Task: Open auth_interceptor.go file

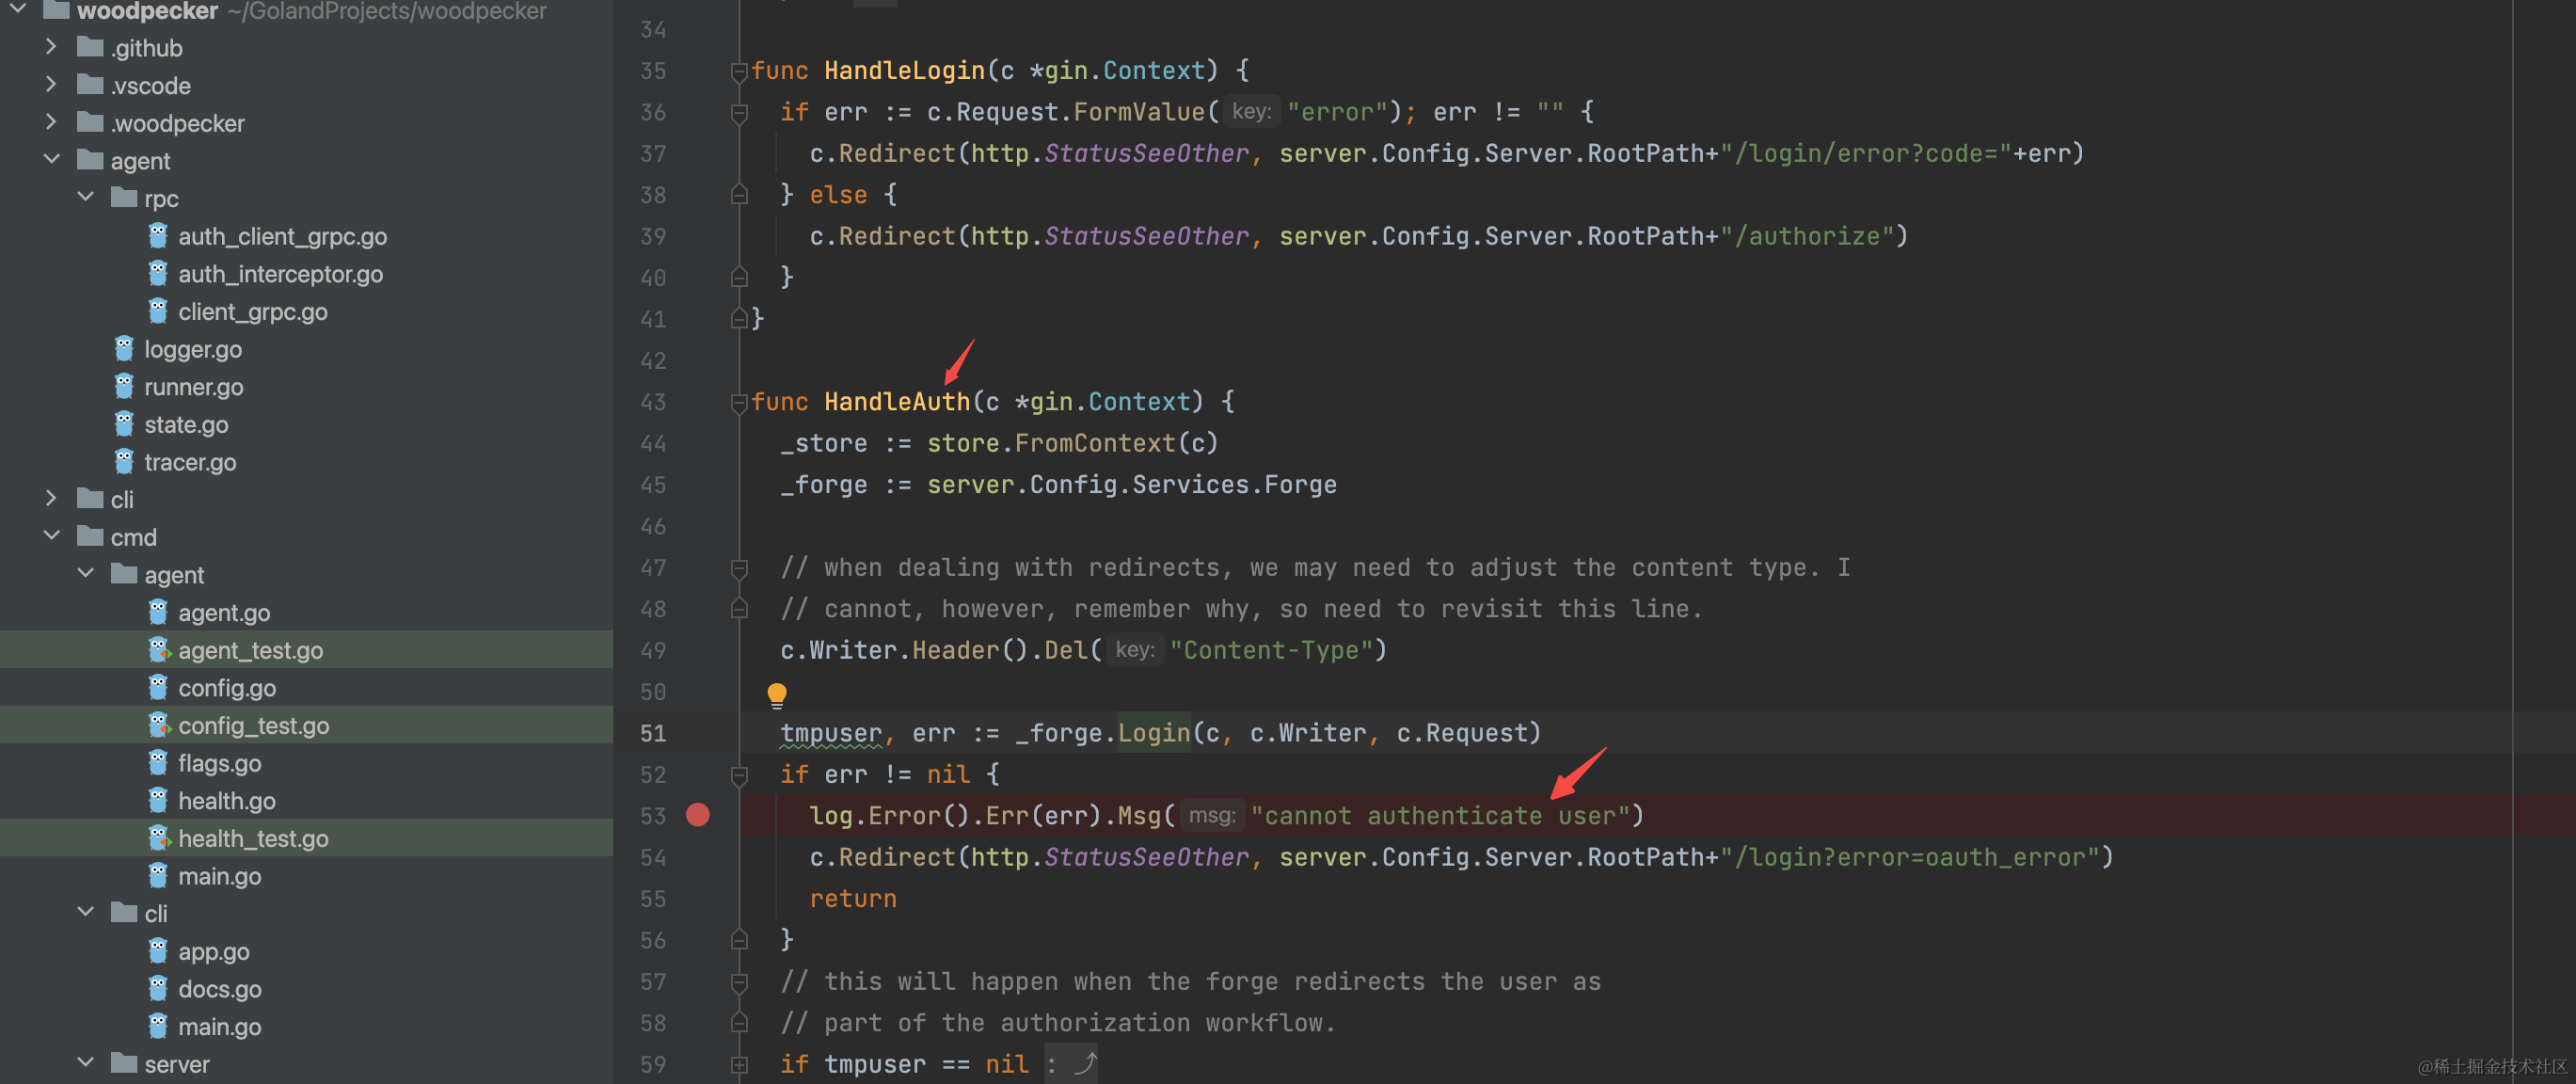Action: 280,274
